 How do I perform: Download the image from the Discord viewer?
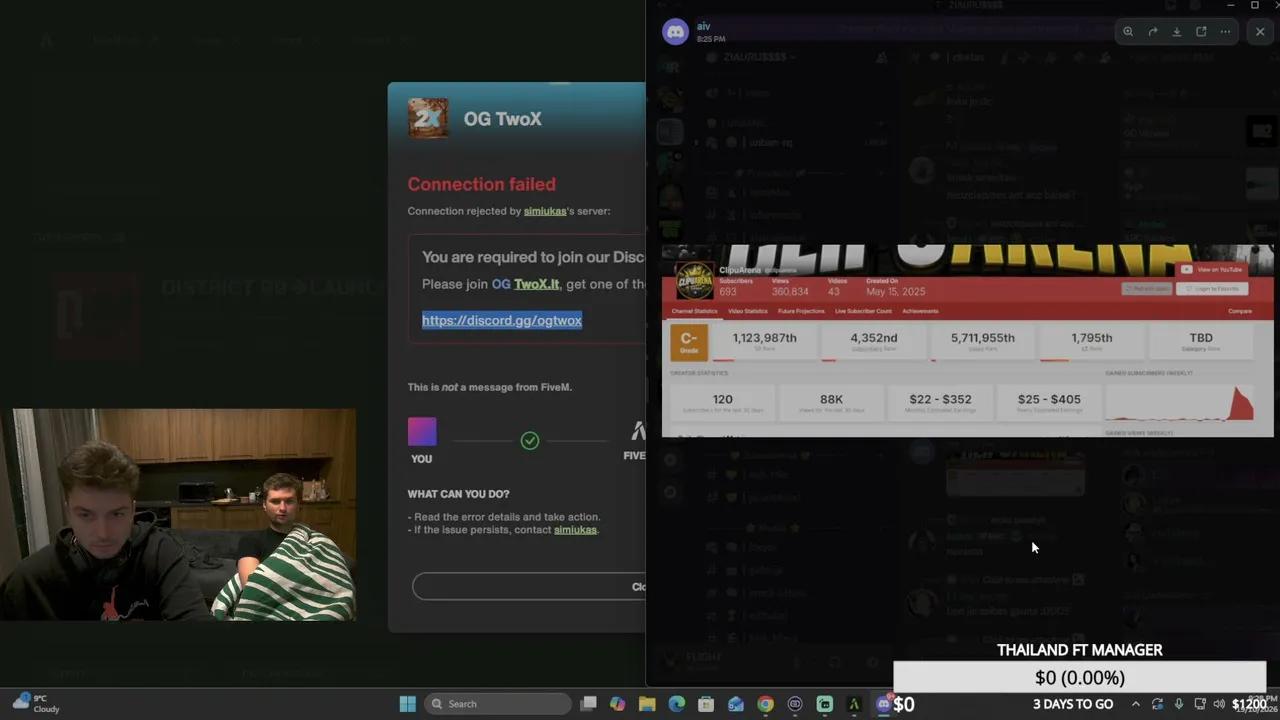1177,32
